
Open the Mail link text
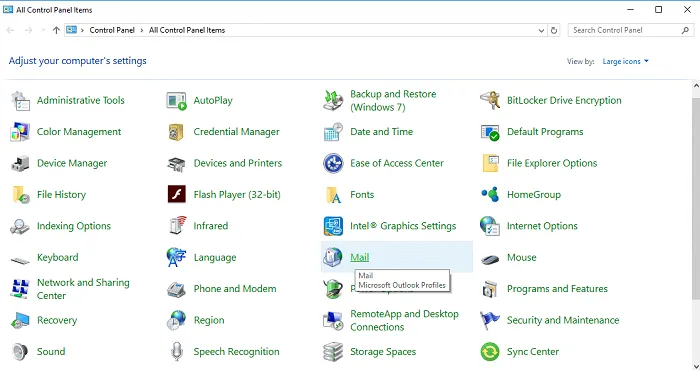[x=359, y=258]
